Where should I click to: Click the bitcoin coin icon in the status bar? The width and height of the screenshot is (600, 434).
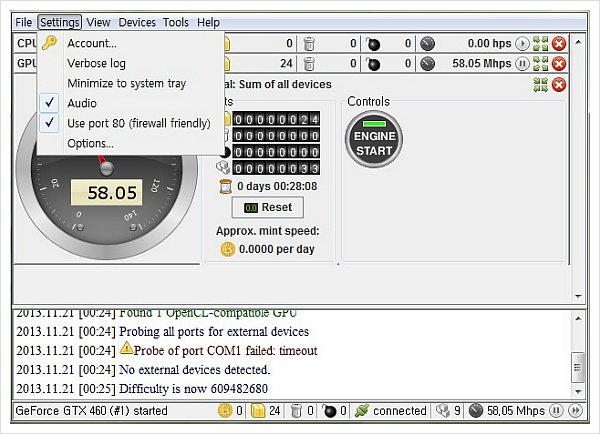tap(224, 411)
